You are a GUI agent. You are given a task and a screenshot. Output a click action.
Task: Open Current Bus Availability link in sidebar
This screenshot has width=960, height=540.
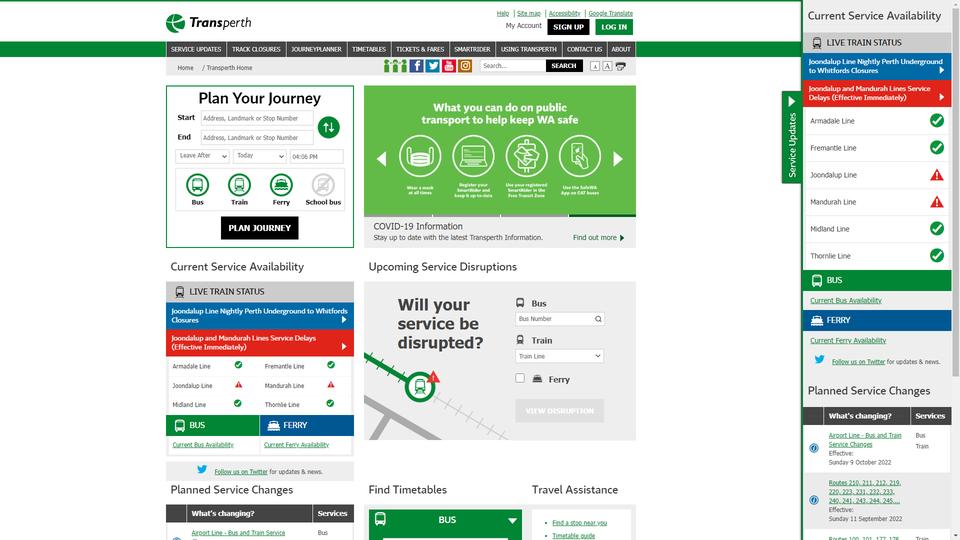click(846, 301)
